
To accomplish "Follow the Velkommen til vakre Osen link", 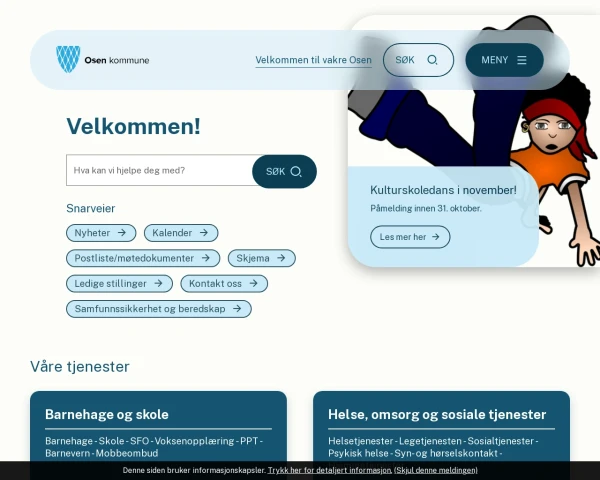I will 313,60.
